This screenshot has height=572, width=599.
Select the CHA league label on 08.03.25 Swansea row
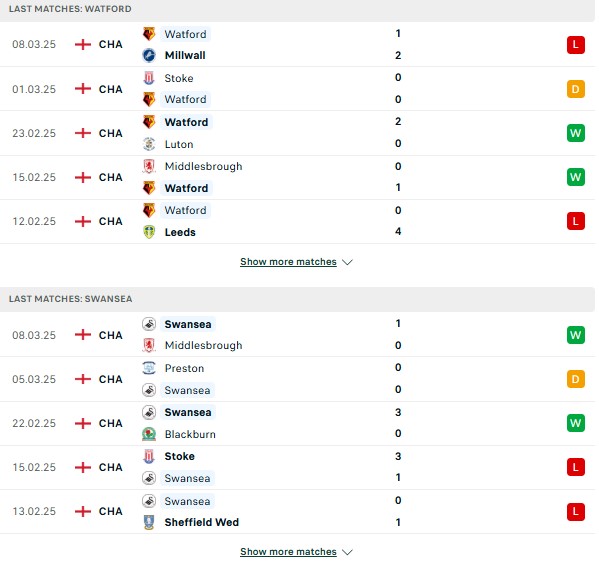110,335
